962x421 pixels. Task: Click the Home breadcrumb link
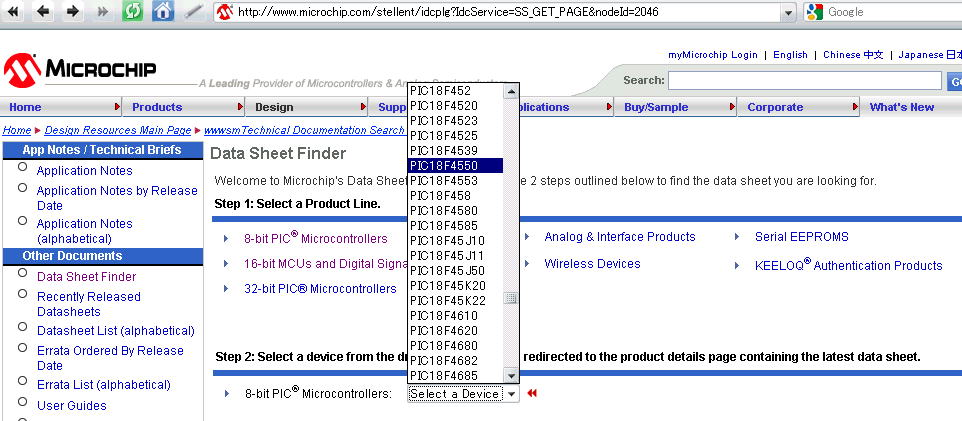coord(17,130)
